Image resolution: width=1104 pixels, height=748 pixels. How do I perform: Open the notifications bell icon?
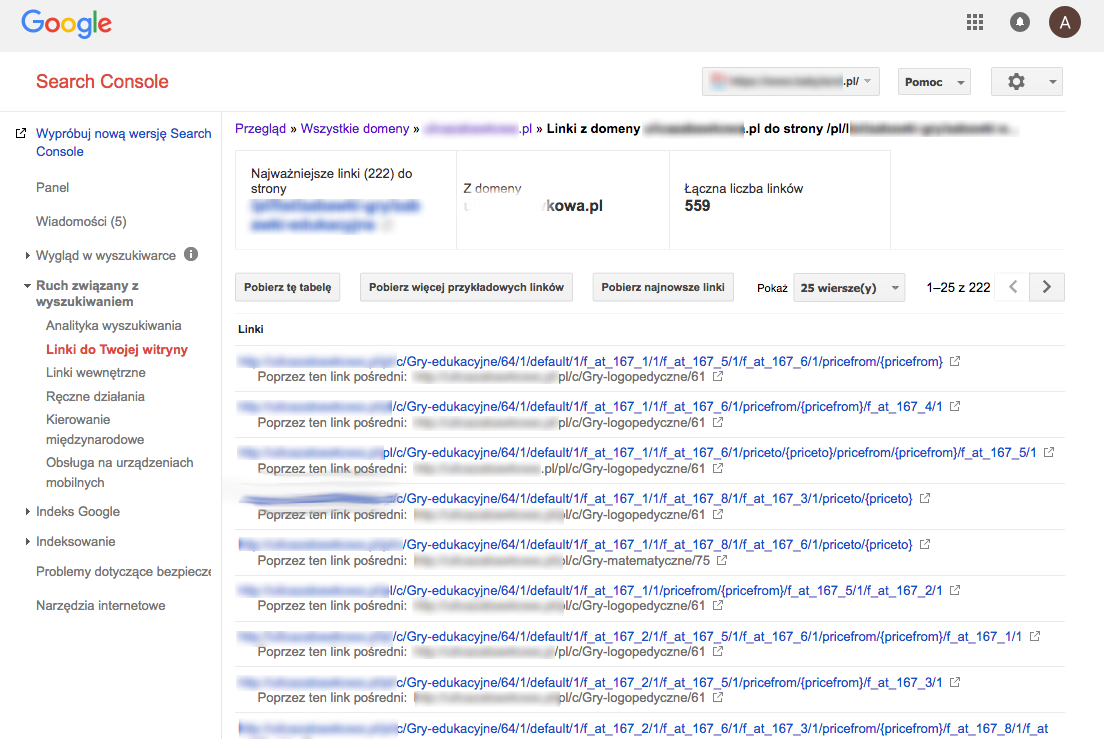click(1020, 23)
